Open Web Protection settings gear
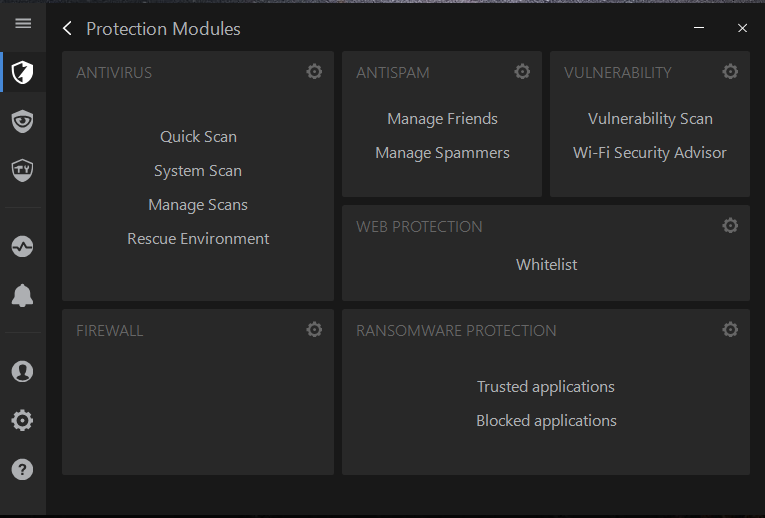 (x=730, y=225)
